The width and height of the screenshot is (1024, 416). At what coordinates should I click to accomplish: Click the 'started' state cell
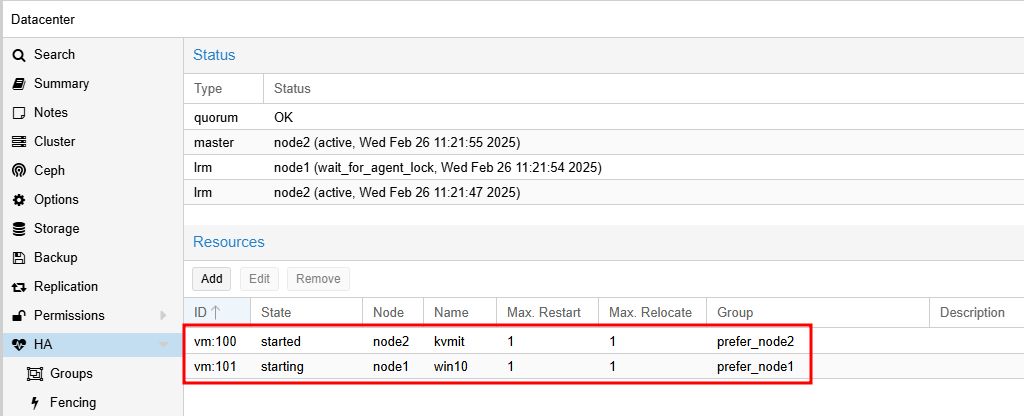tap(306, 341)
